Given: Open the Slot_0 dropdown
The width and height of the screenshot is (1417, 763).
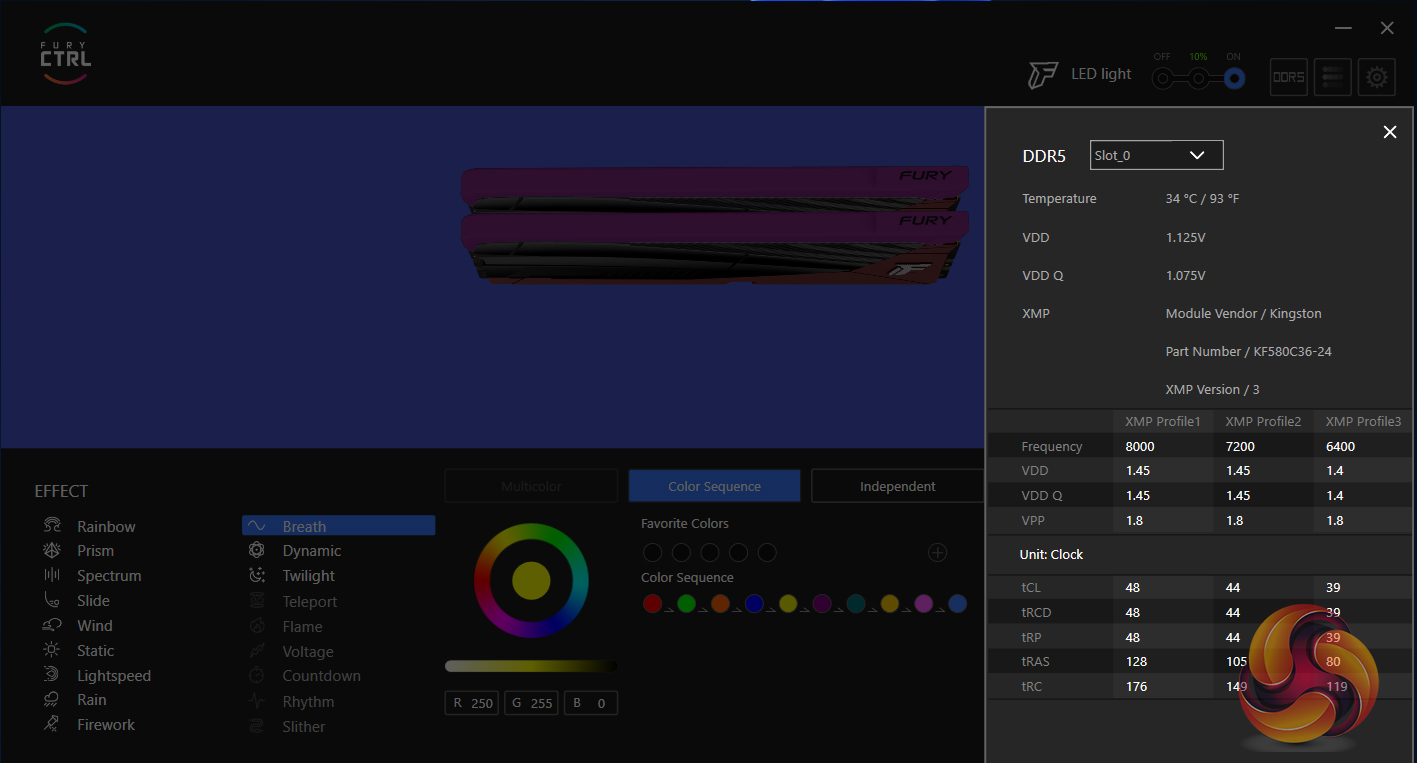Looking at the screenshot, I should tap(1156, 155).
